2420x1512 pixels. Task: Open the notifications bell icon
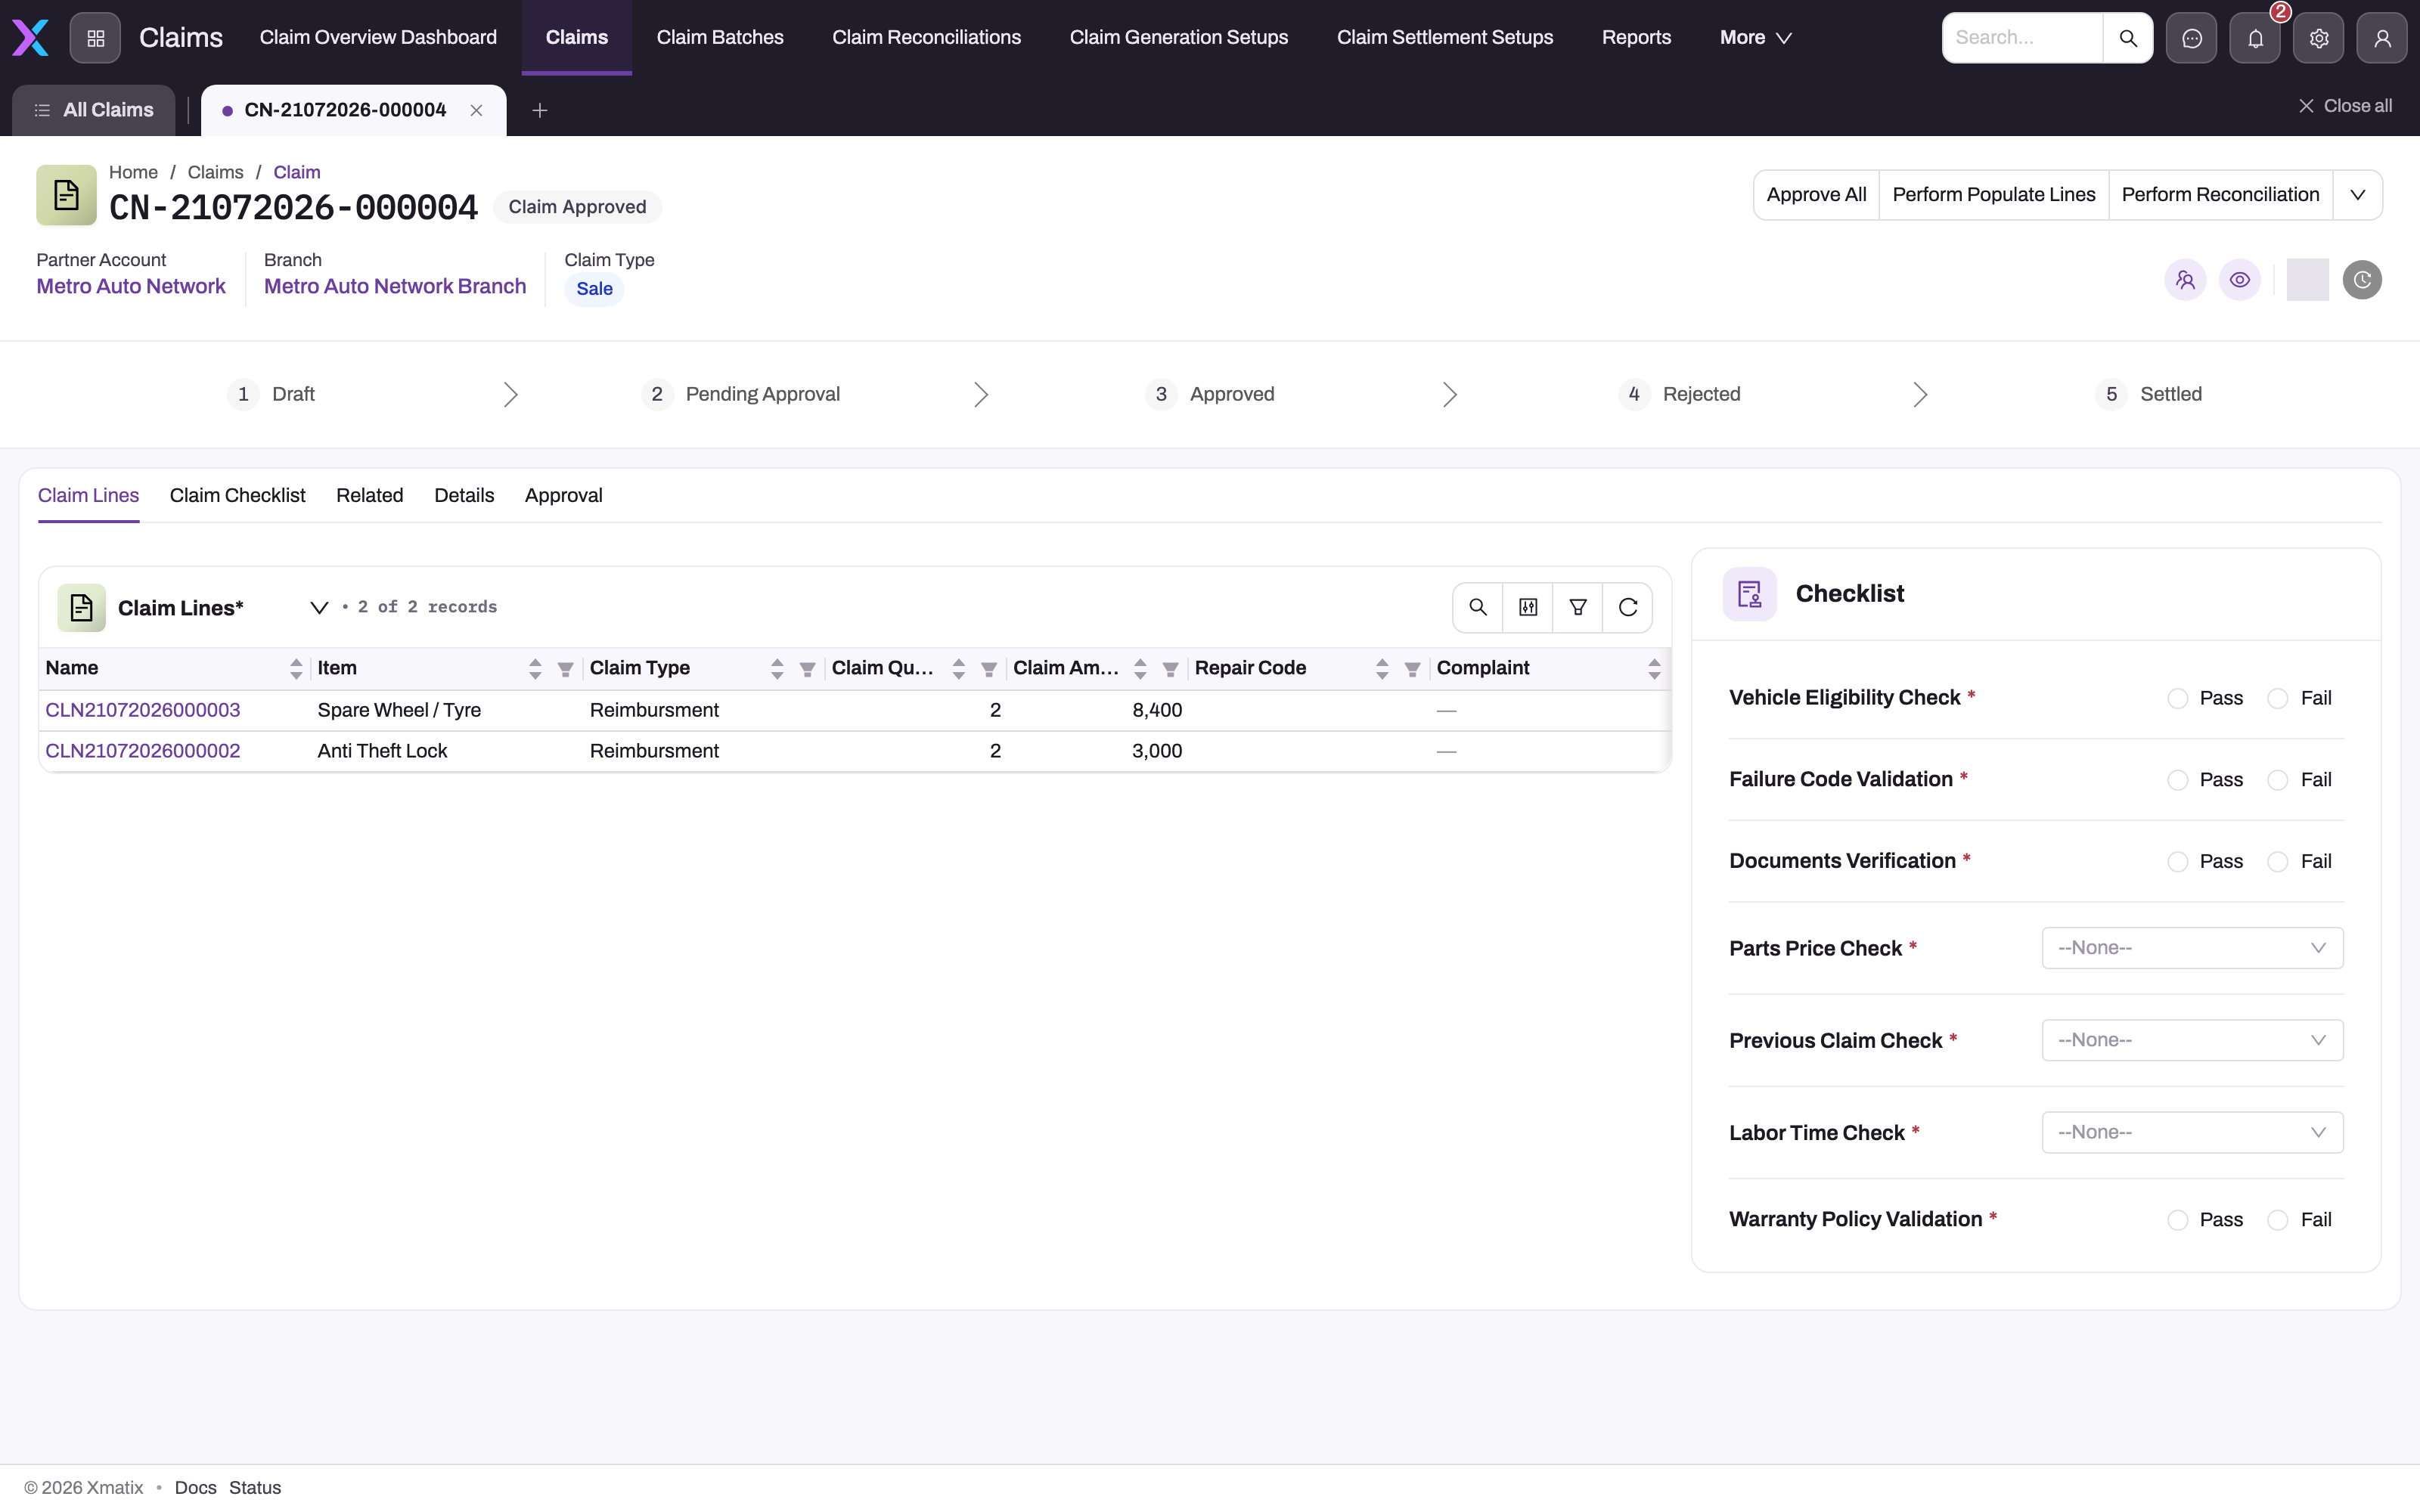[x=2255, y=38]
